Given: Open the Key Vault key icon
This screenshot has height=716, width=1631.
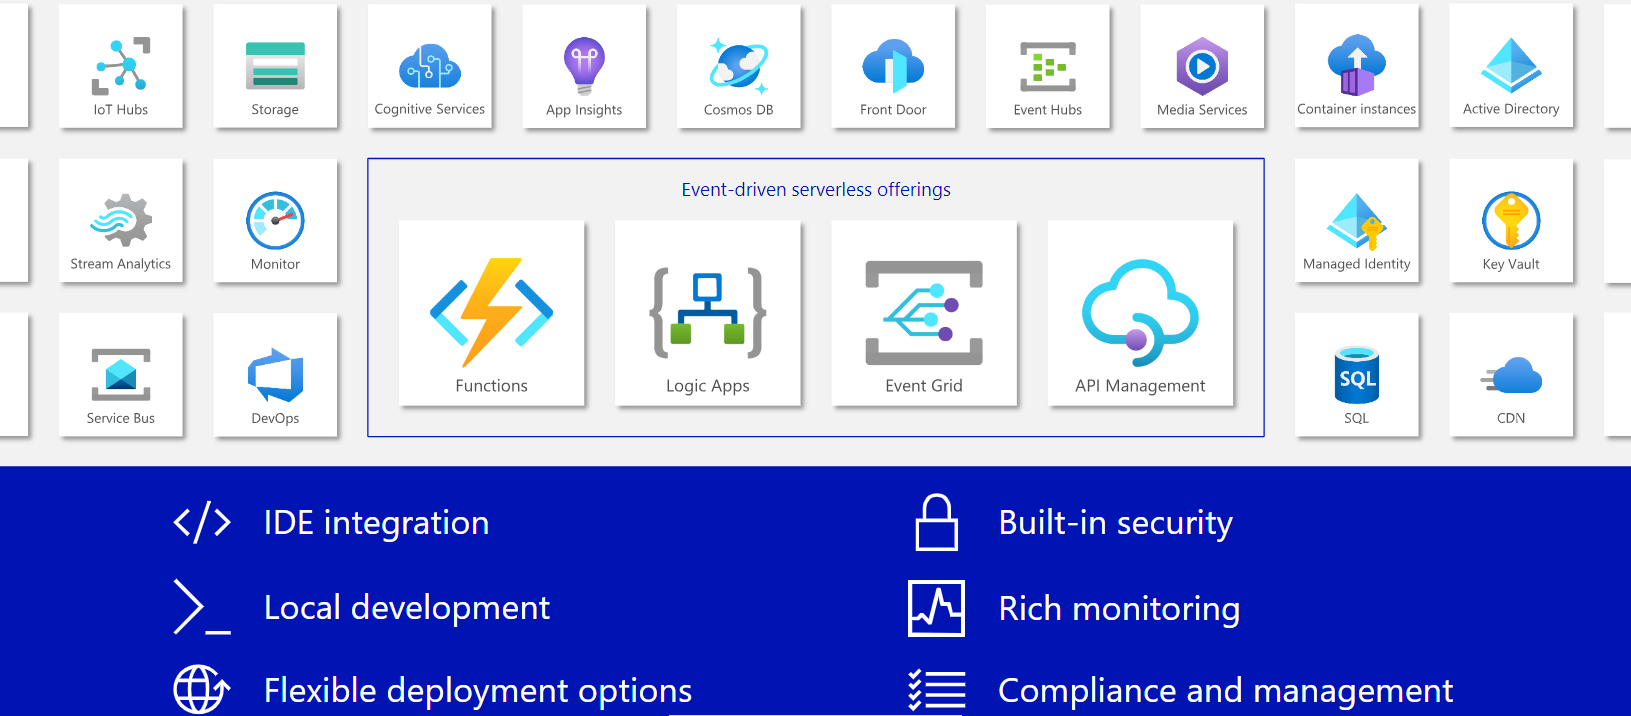Looking at the screenshot, I should point(1510,221).
